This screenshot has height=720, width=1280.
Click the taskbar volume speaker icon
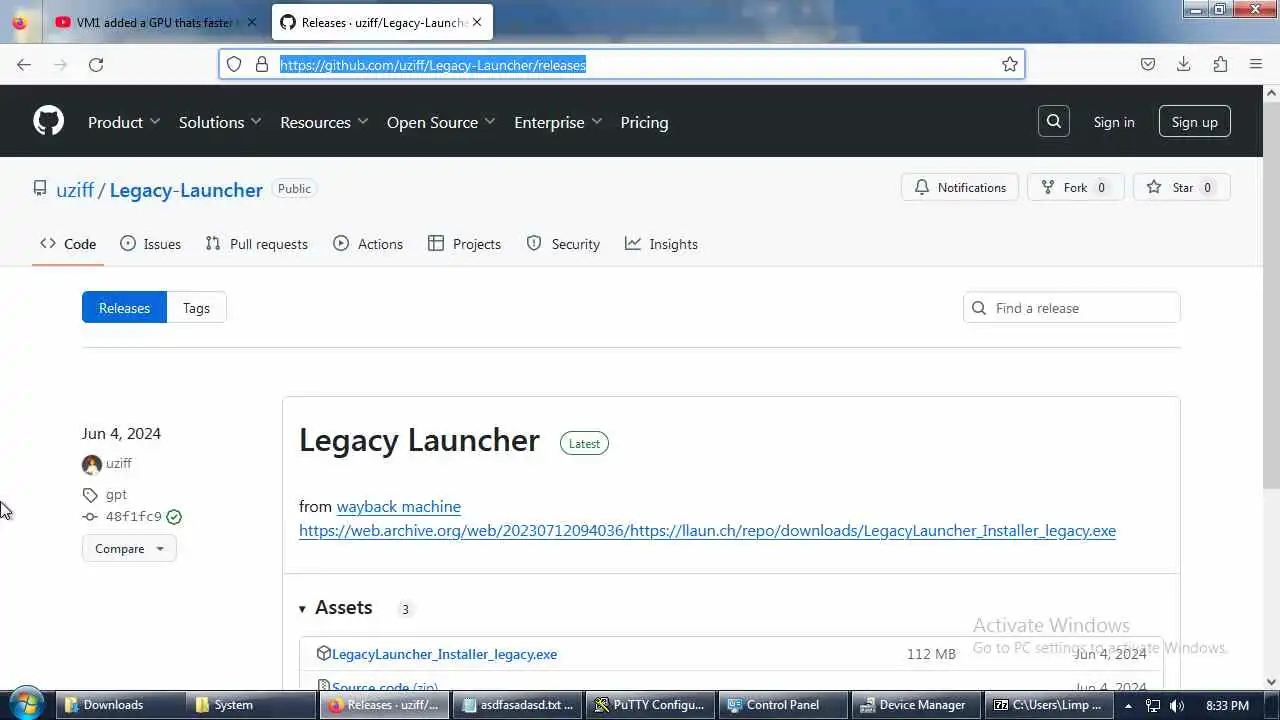click(1177, 705)
